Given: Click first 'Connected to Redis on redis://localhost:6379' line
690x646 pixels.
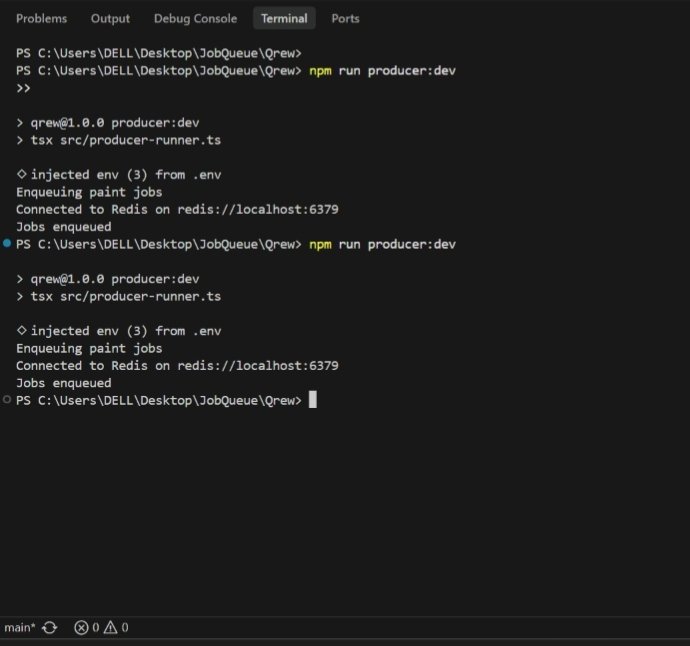Looking at the screenshot, I should (177, 209).
